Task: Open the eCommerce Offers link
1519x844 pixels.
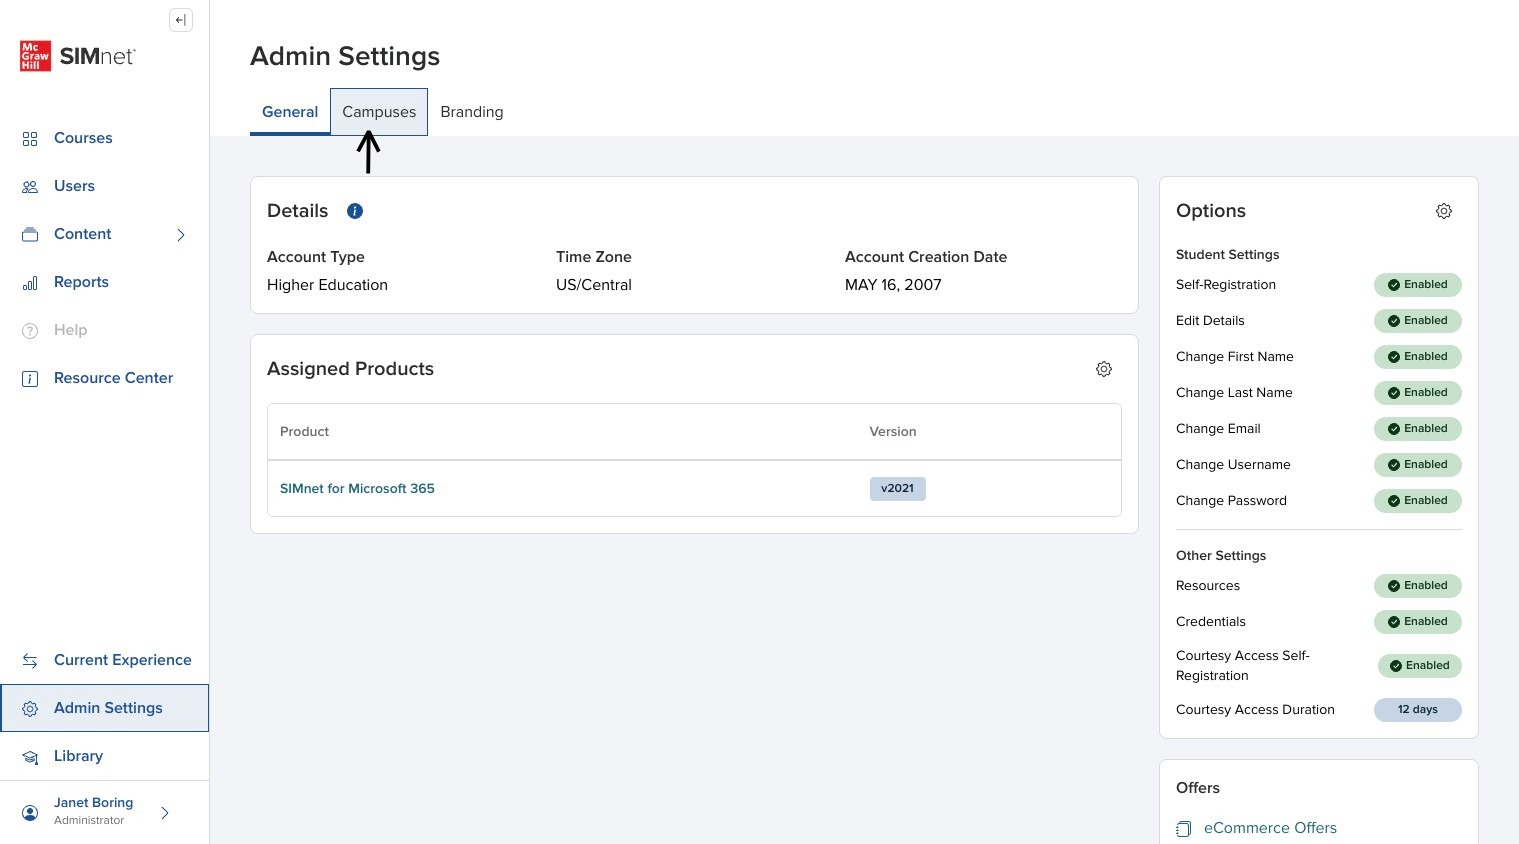Action: (1270, 828)
